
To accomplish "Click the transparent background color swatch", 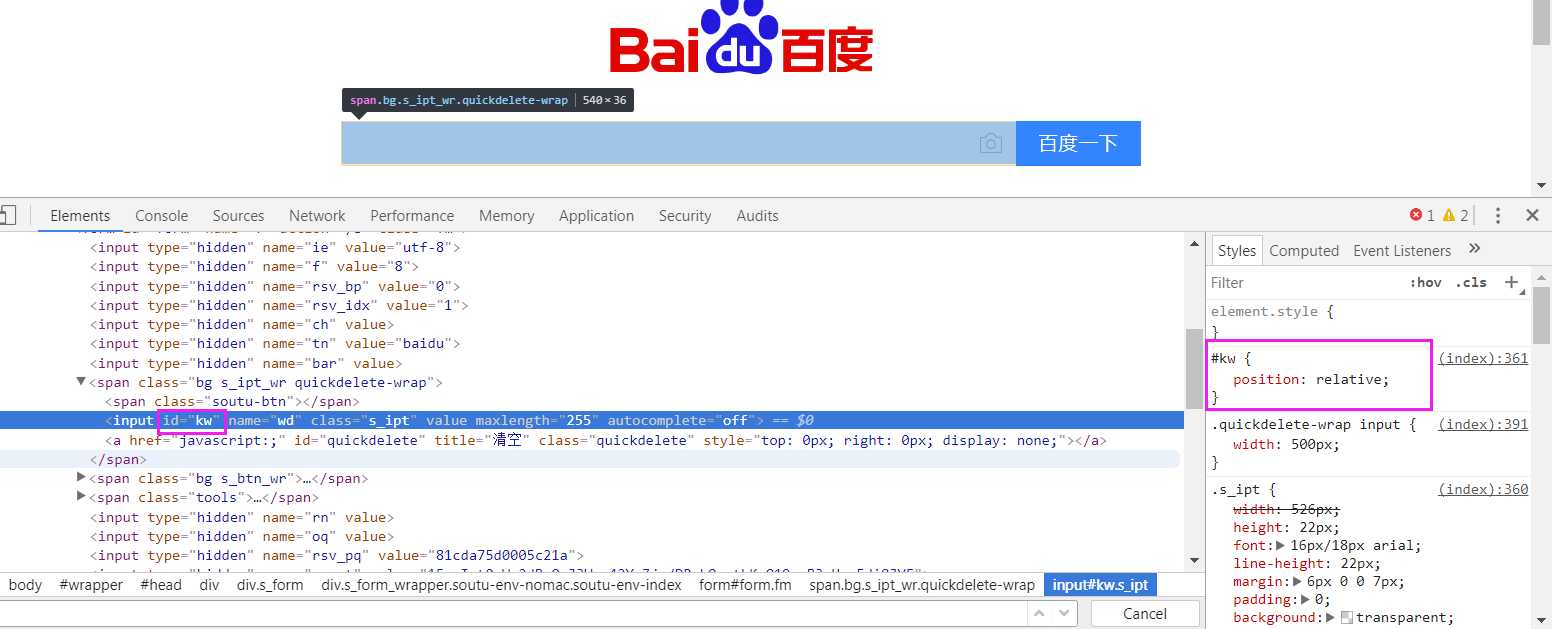I will 1347,618.
